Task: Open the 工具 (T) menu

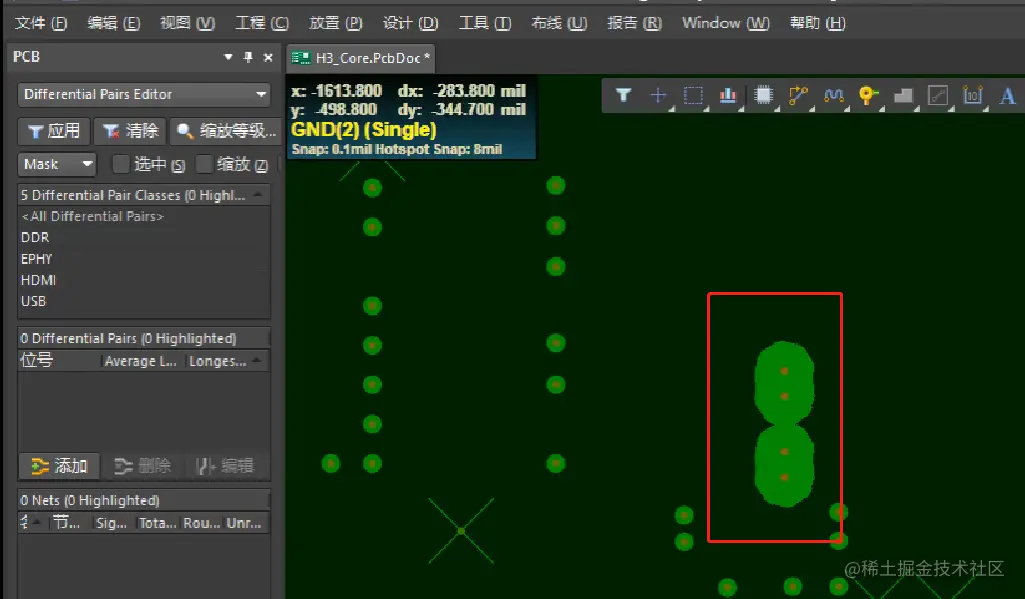Action: click(x=485, y=24)
